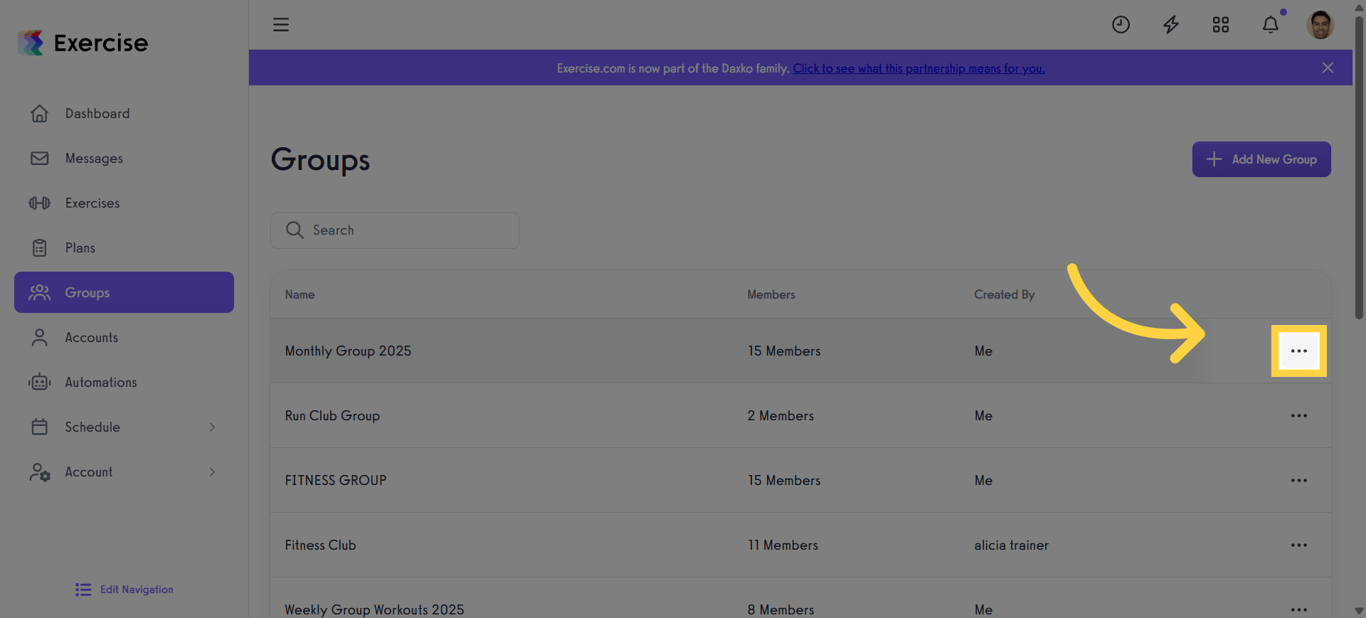Open the notifications bell
The width and height of the screenshot is (1366, 618).
(1270, 24)
